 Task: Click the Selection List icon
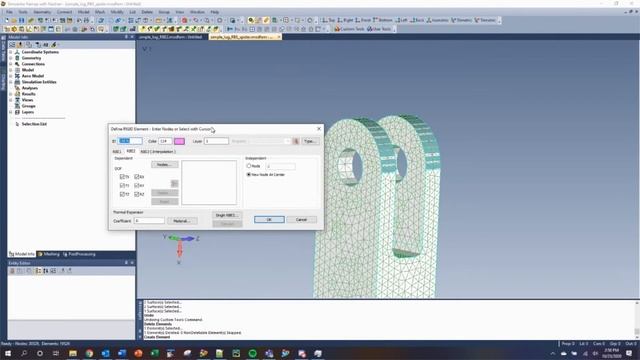[17, 124]
